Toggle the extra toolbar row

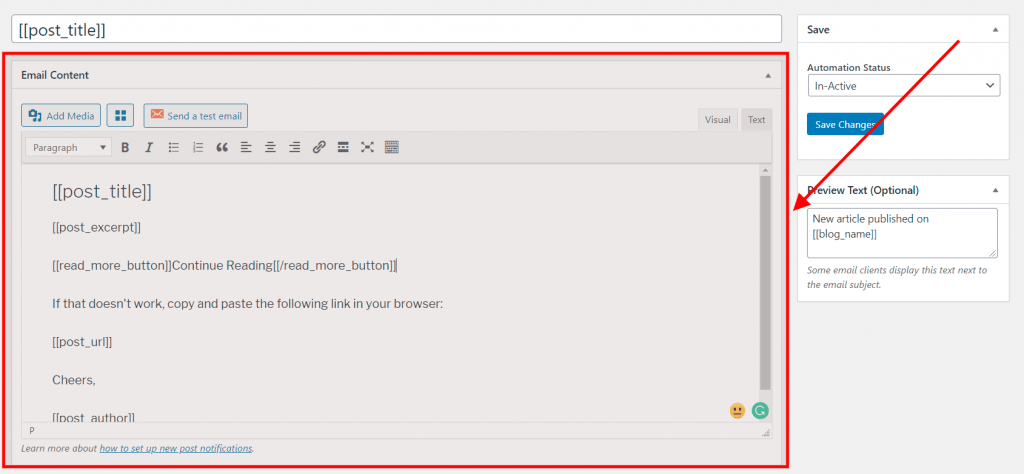[x=392, y=148]
